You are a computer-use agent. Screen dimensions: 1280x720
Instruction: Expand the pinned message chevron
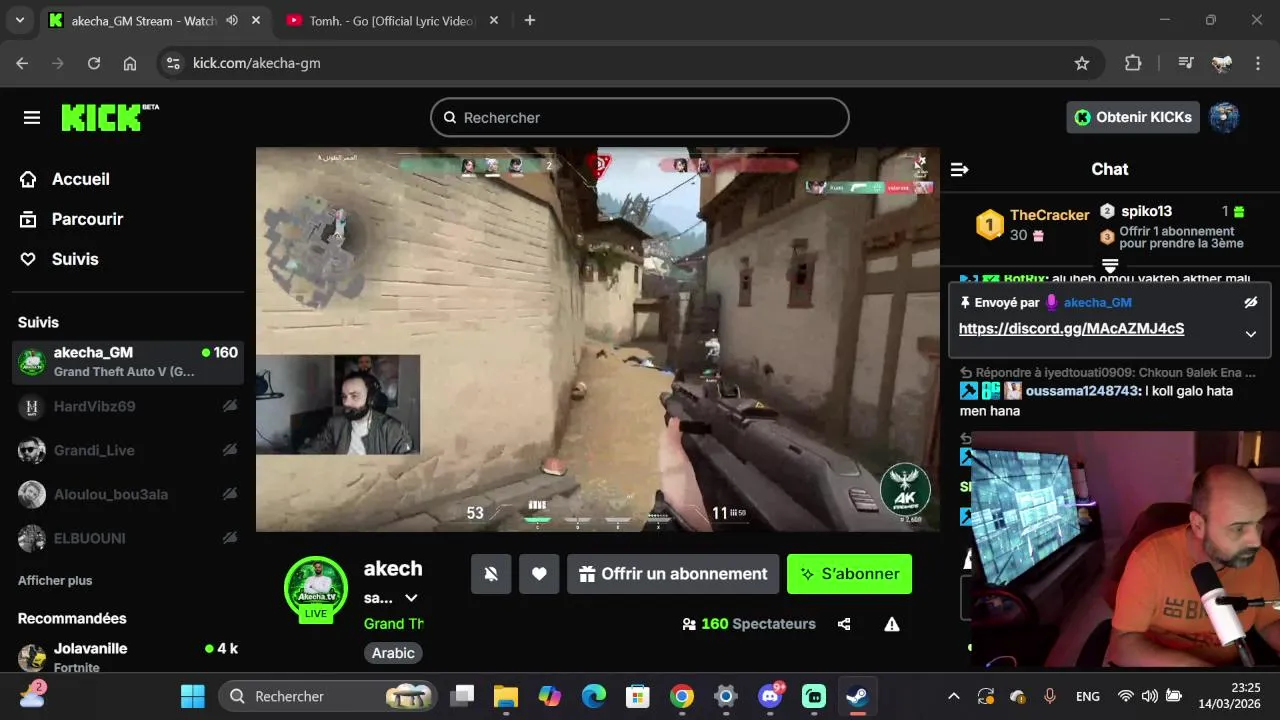click(x=1250, y=334)
